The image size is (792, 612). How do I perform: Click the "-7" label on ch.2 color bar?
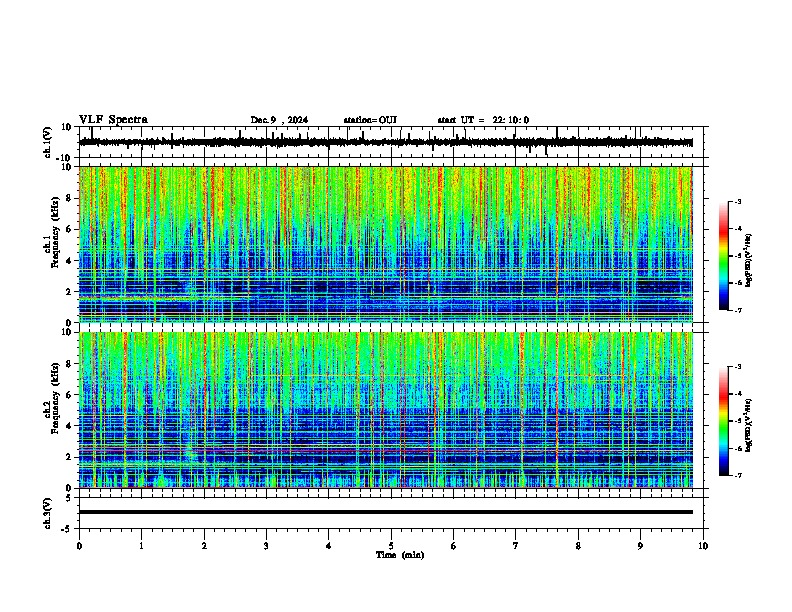[x=737, y=475]
